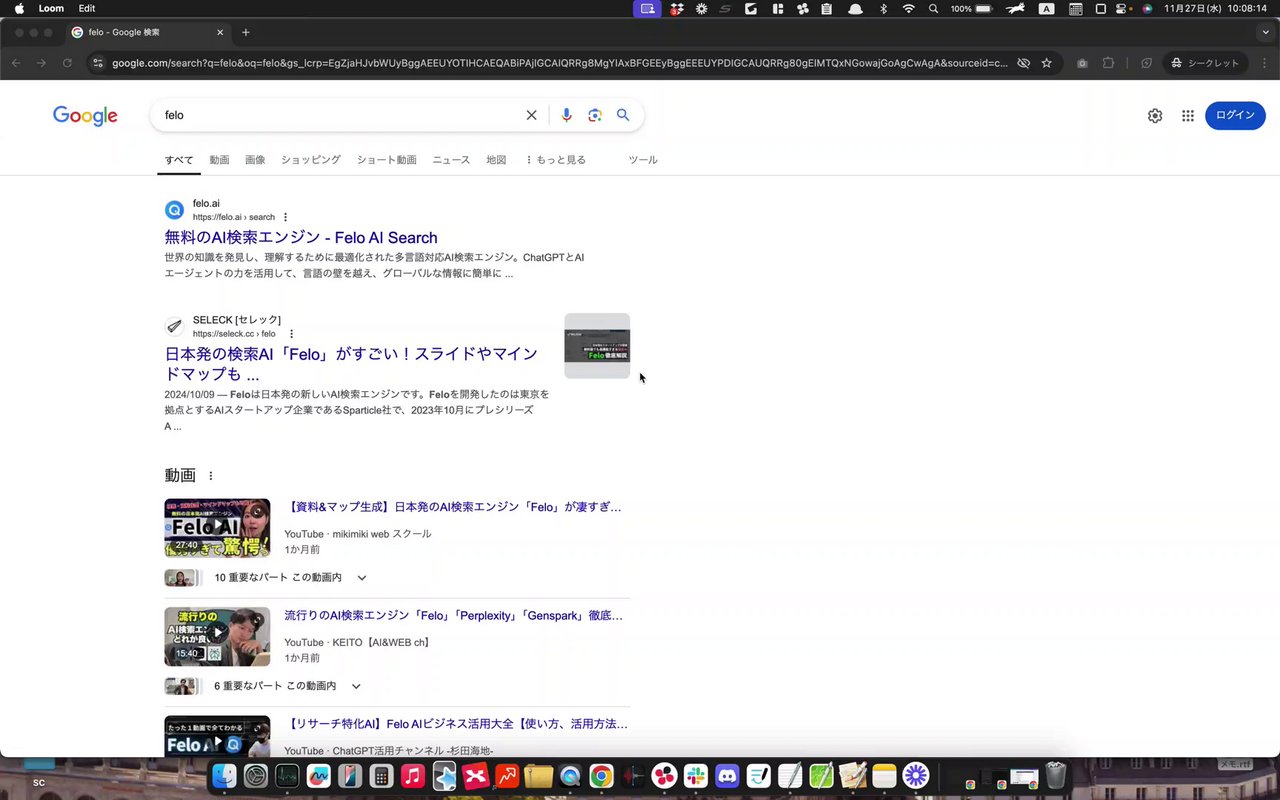Screen dimensions: 1280x800
Task: Click the blue magnifier search icon
Action: [623, 115]
